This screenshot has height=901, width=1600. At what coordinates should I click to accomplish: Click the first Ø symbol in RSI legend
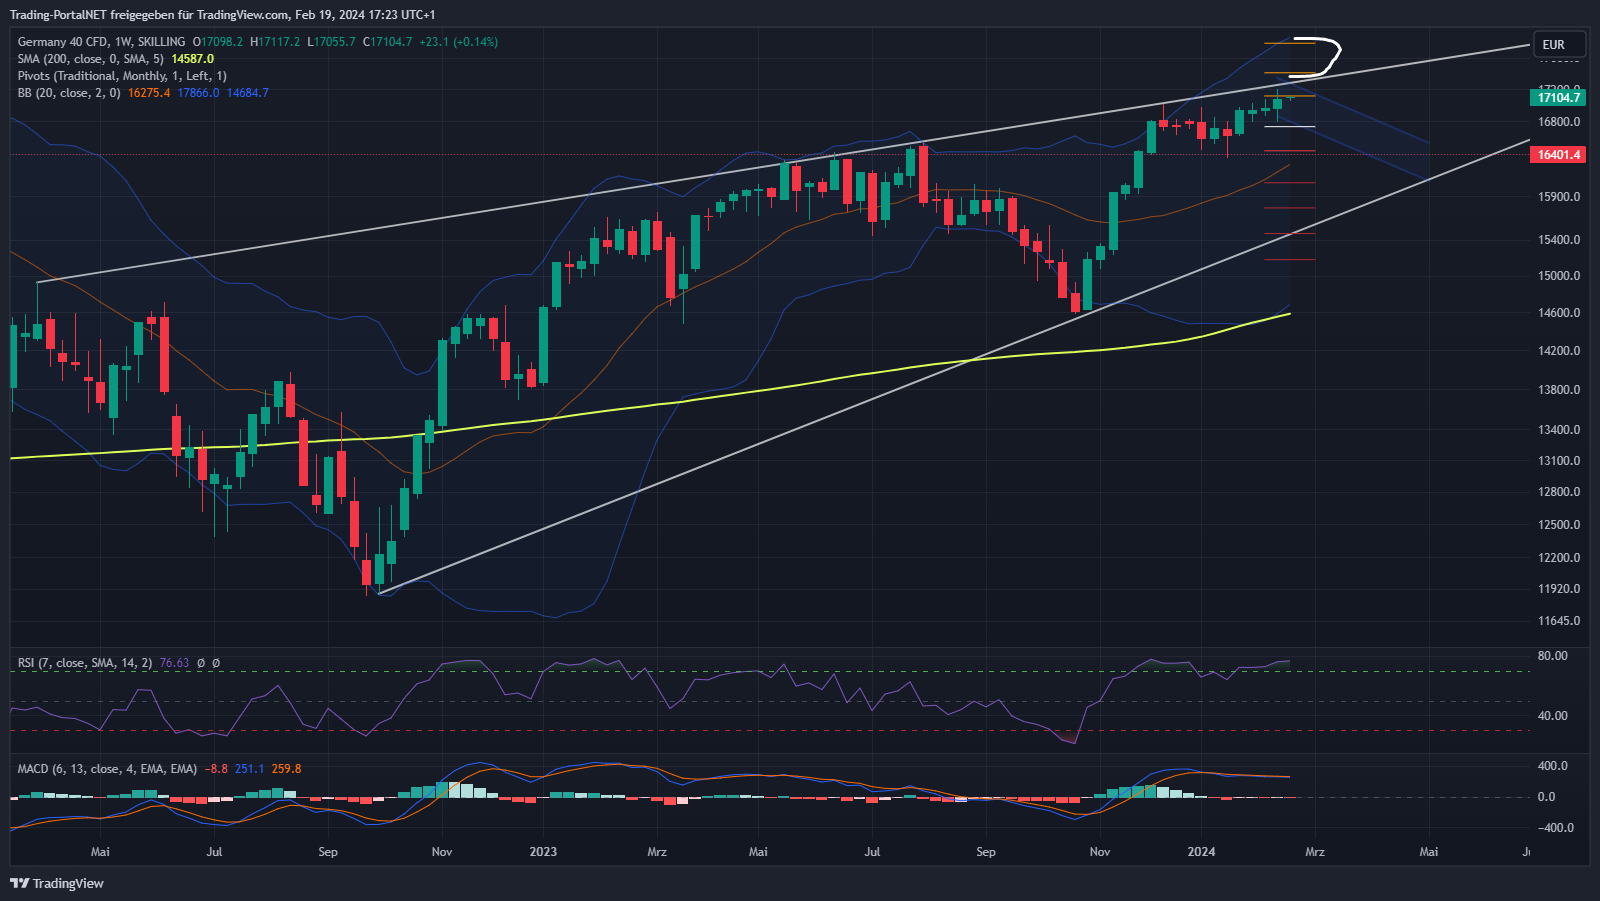click(201, 663)
